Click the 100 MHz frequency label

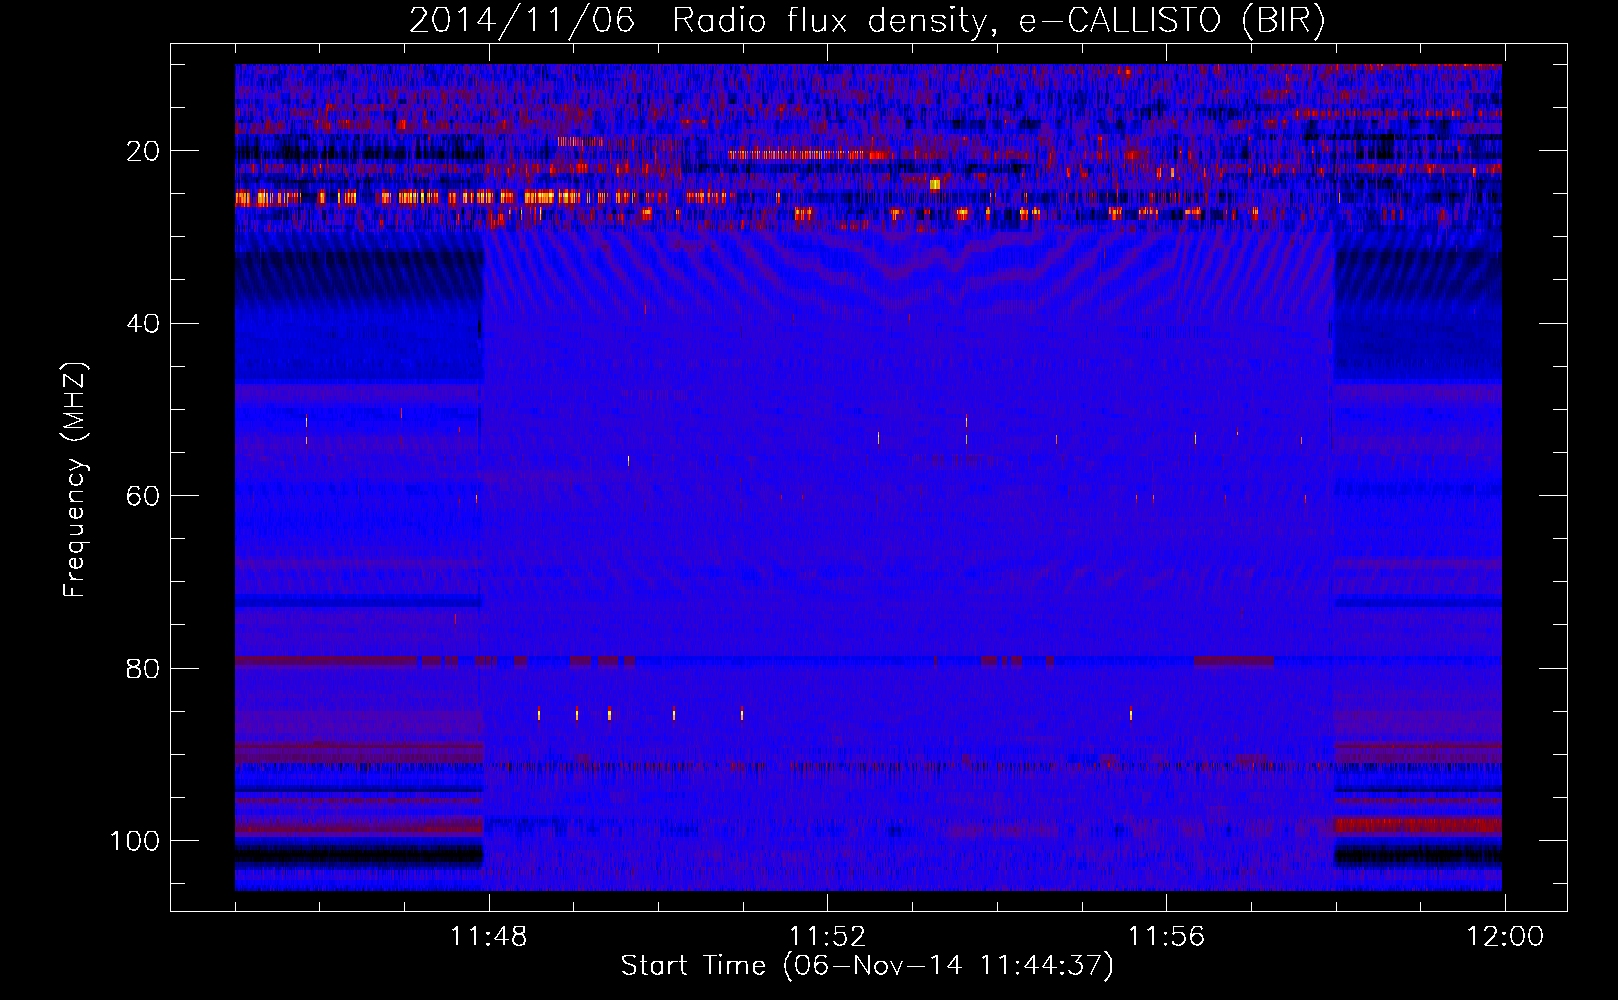click(x=135, y=841)
